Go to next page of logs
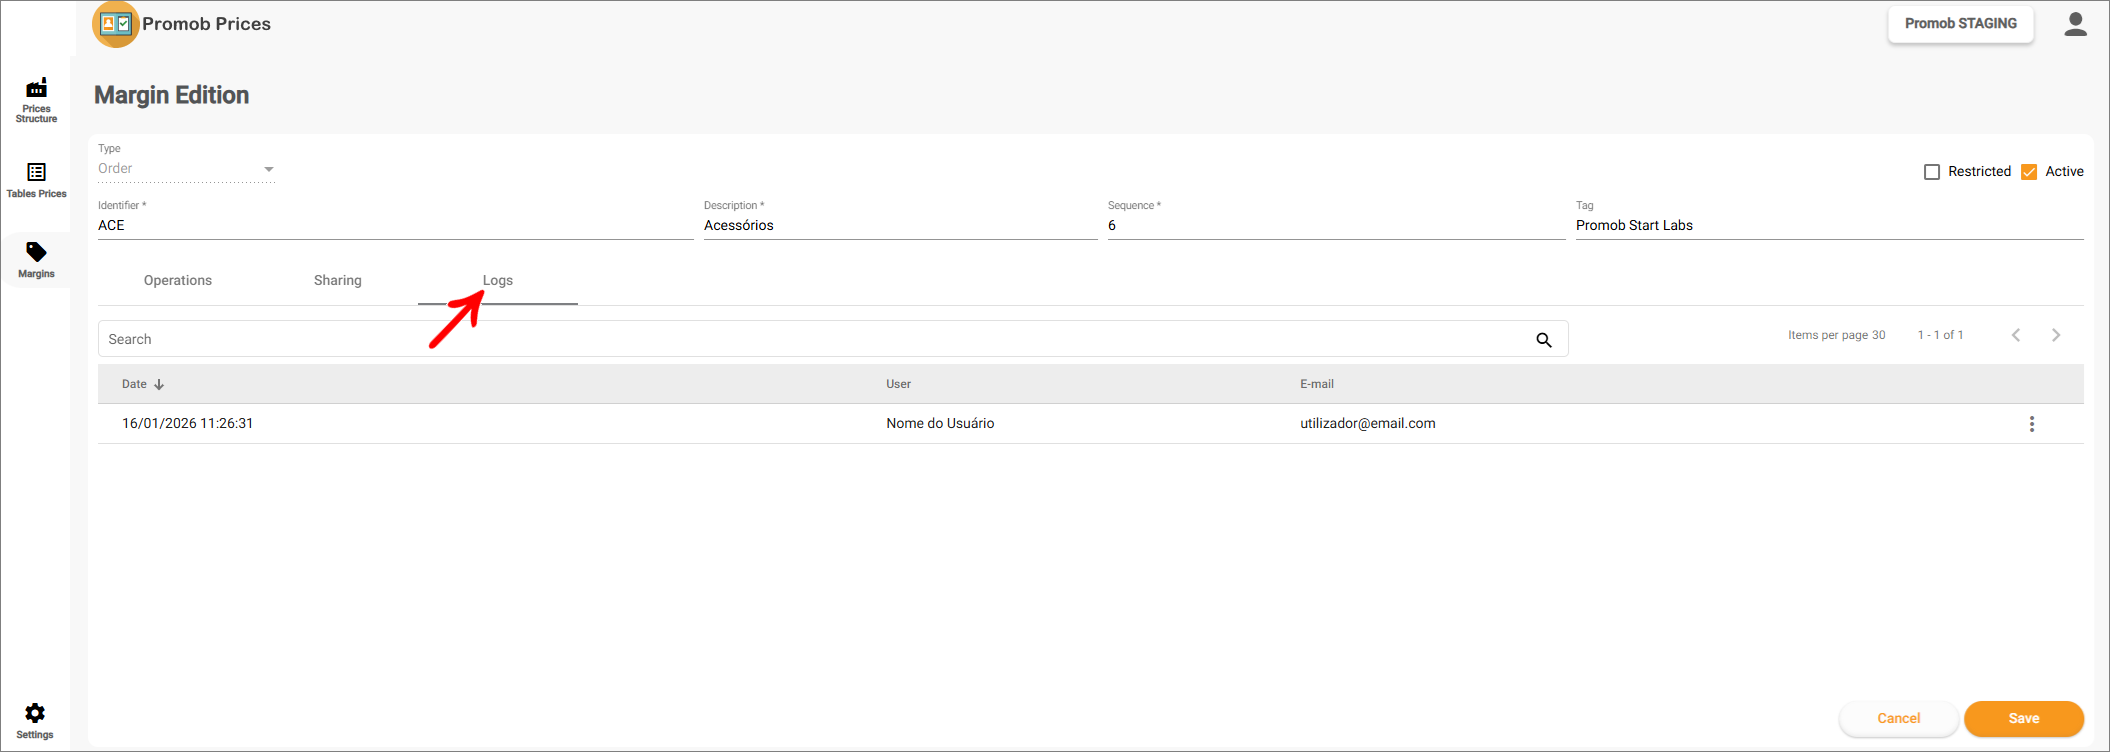The width and height of the screenshot is (2110, 752). [2056, 335]
